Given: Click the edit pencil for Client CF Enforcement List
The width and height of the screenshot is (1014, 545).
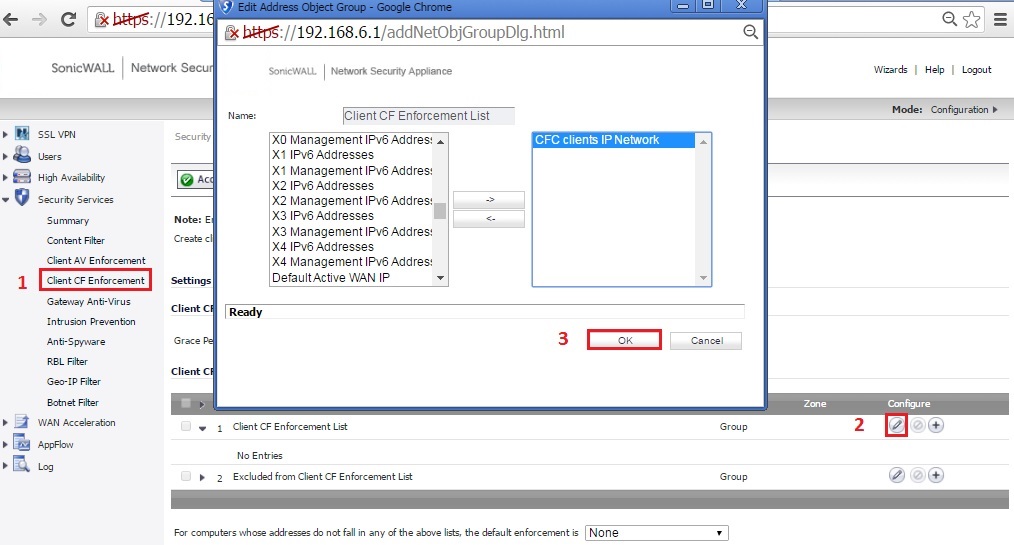Looking at the screenshot, I should pos(897,425).
